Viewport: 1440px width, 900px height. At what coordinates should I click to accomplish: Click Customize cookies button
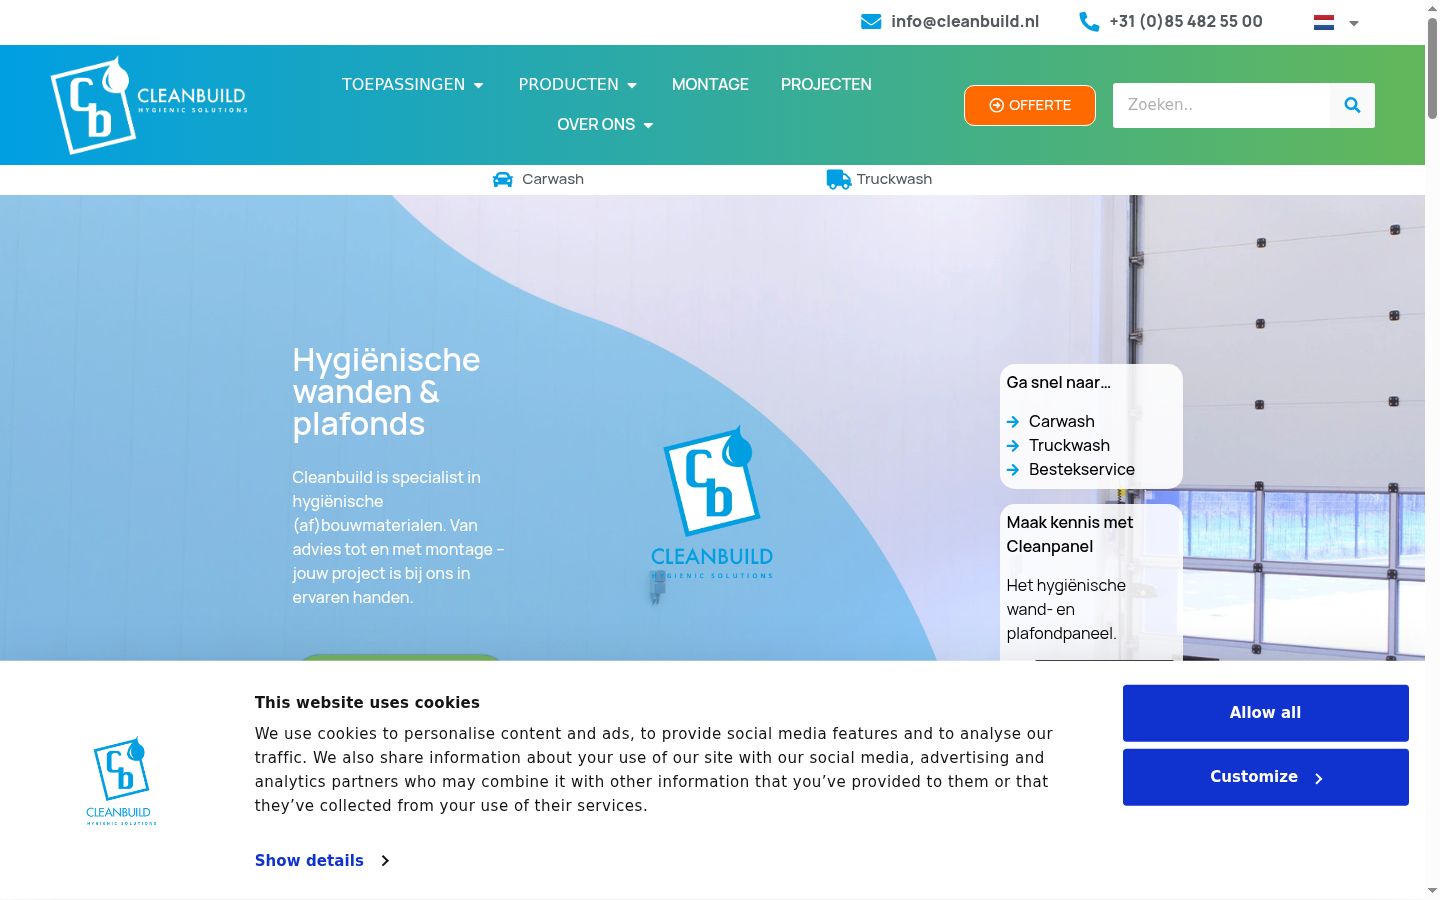click(1266, 777)
